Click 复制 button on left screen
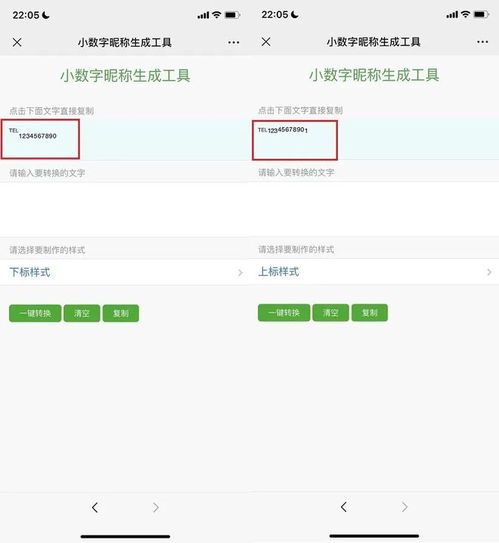 pos(121,313)
